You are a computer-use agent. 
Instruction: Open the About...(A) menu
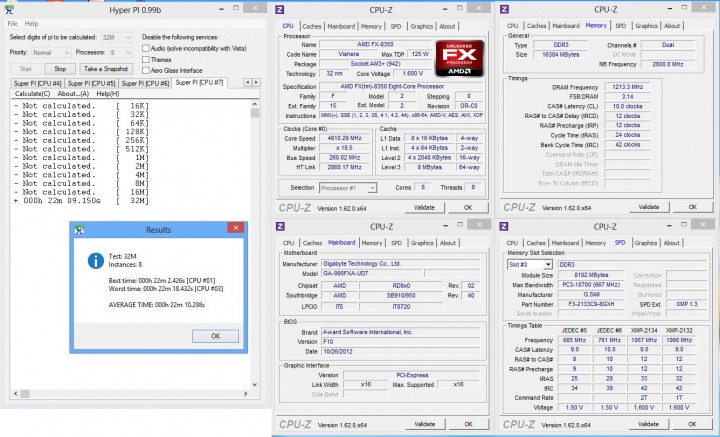[x=73, y=94]
